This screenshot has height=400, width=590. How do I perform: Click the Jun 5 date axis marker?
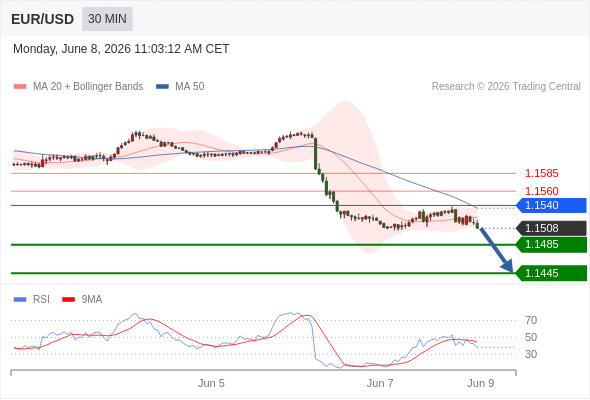coord(211,383)
